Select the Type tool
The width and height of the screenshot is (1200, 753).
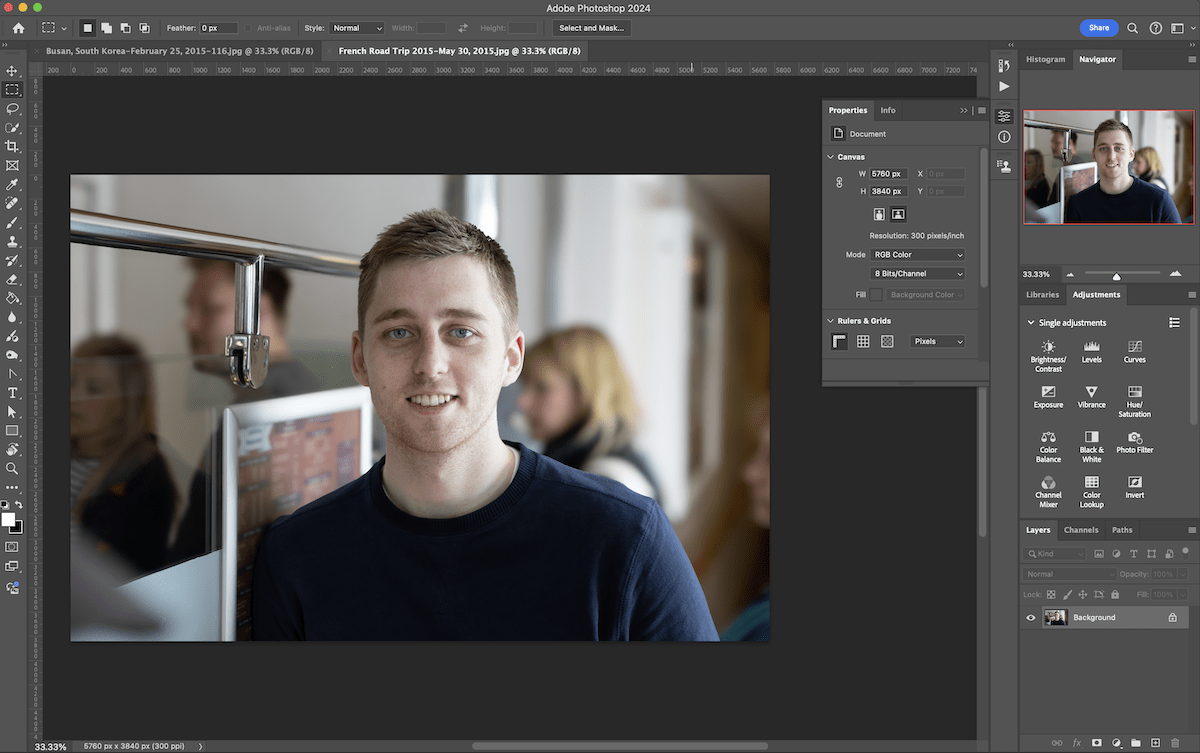13,393
